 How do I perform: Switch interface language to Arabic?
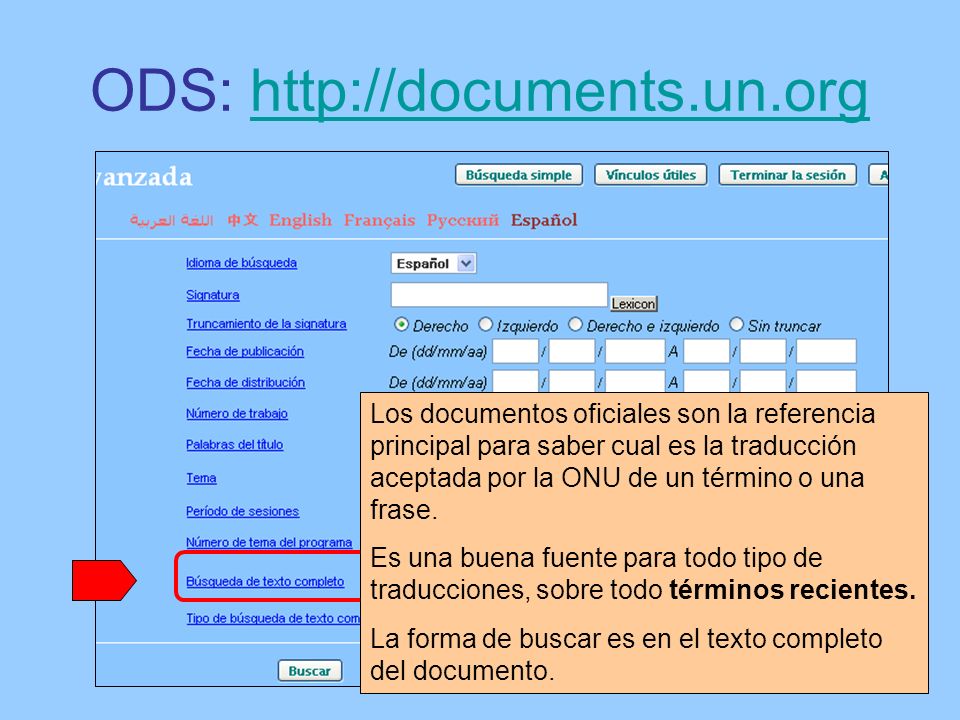pos(171,220)
